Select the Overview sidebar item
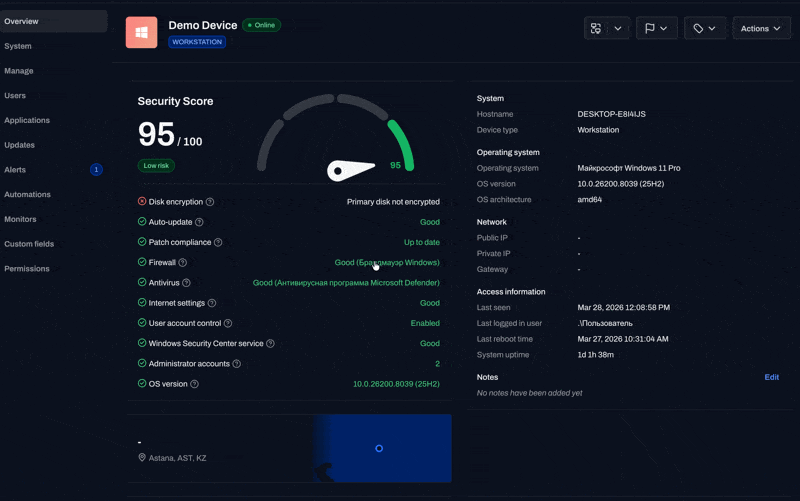 click(53, 21)
